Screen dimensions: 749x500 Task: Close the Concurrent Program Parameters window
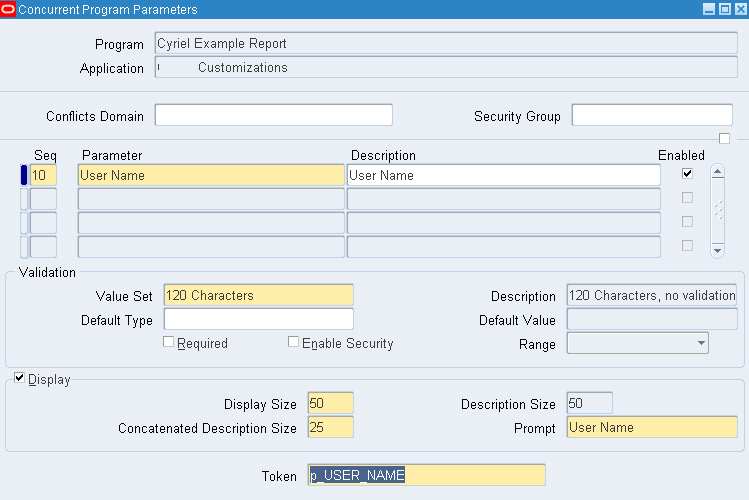[739, 9]
